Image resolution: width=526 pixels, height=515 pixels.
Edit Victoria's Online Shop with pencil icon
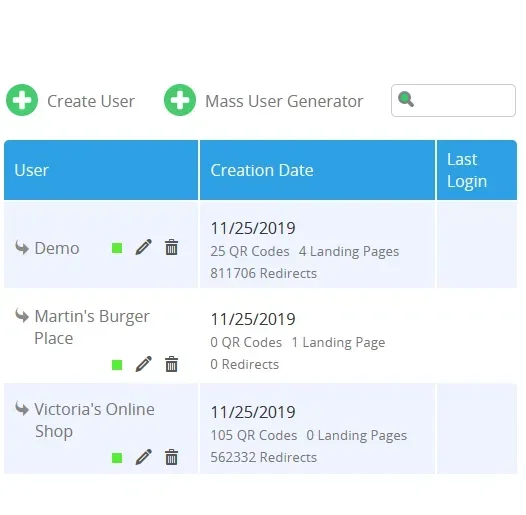(x=144, y=457)
